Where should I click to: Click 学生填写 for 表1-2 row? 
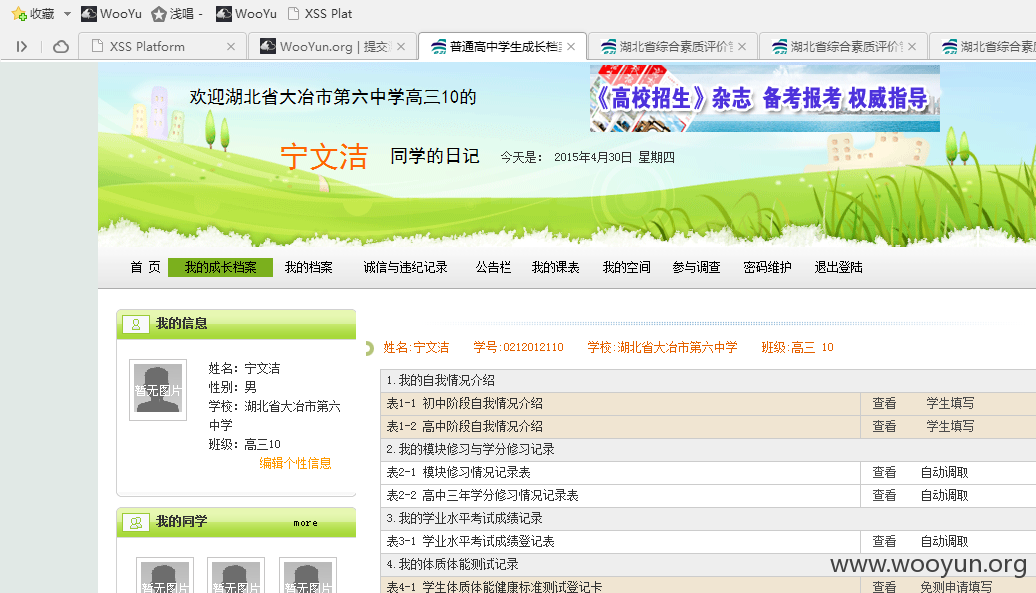950,427
